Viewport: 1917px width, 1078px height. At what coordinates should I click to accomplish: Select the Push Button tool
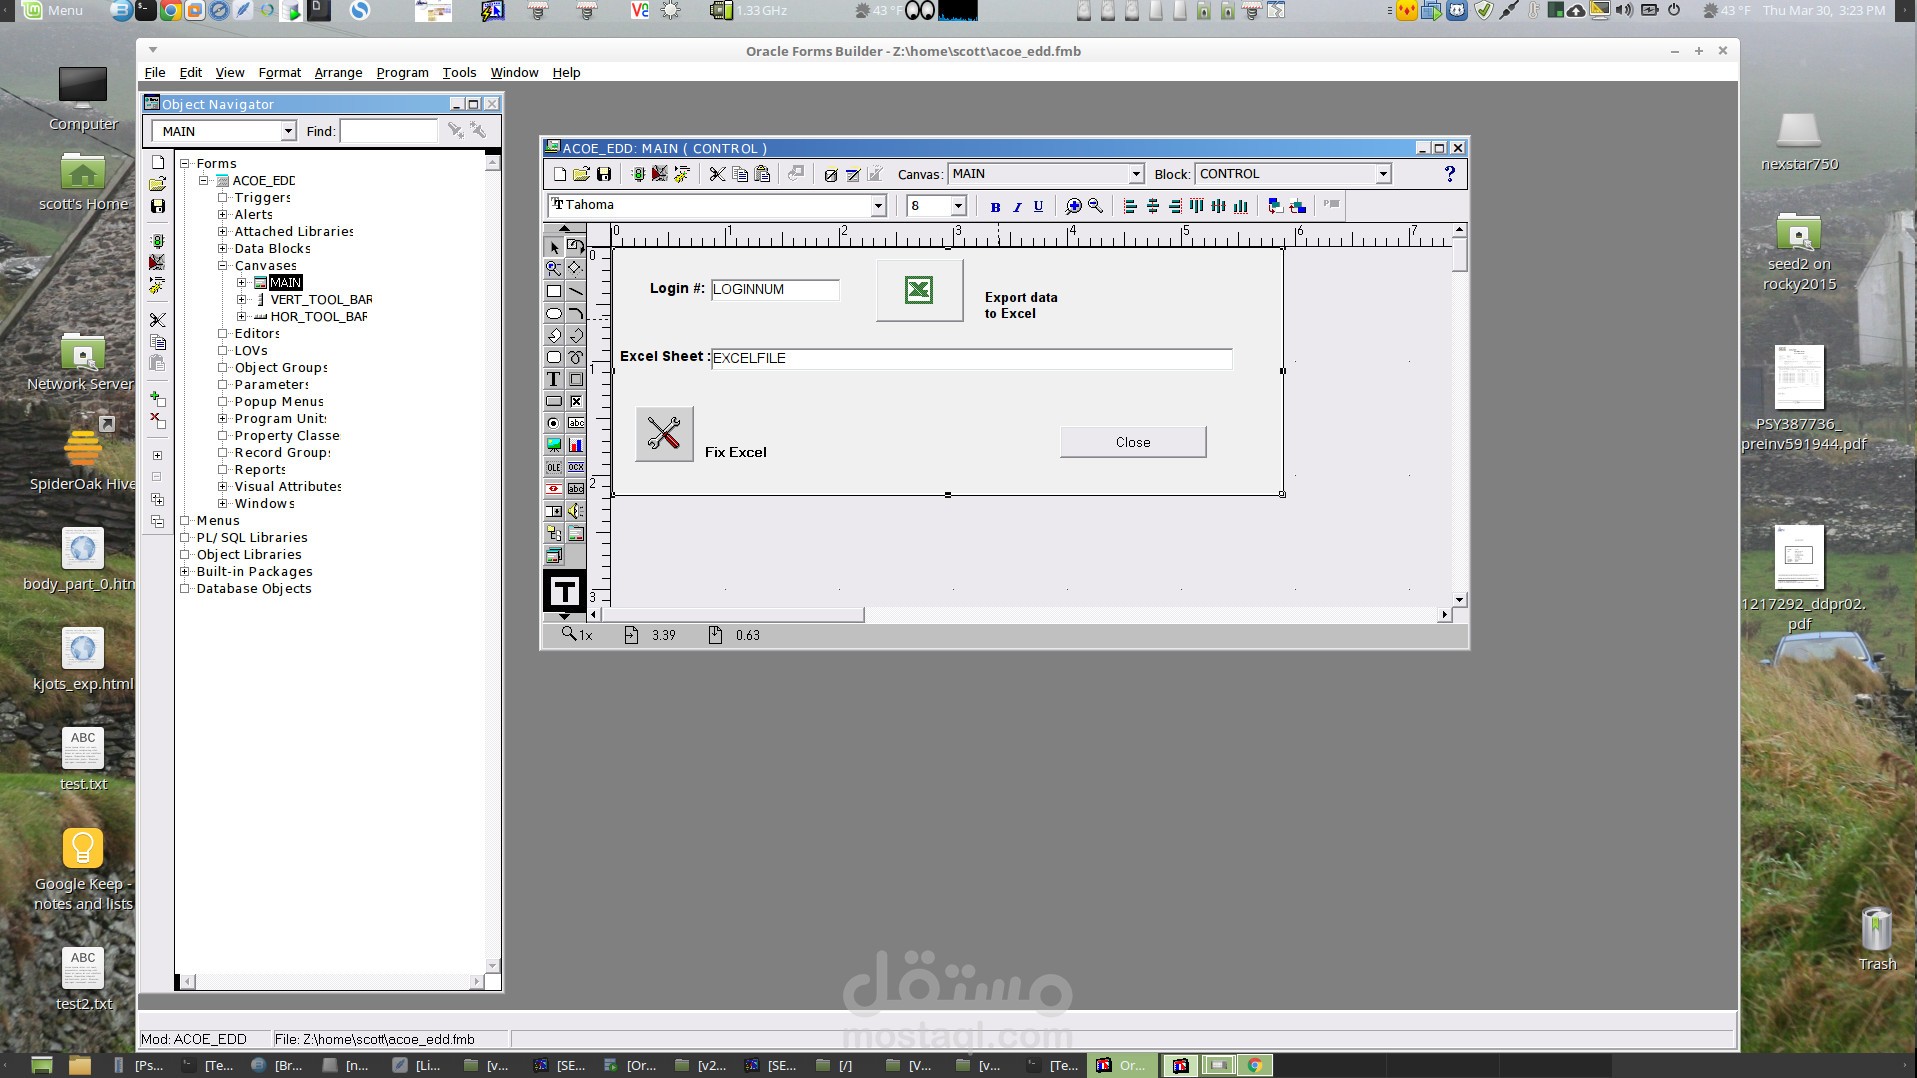[554, 401]
